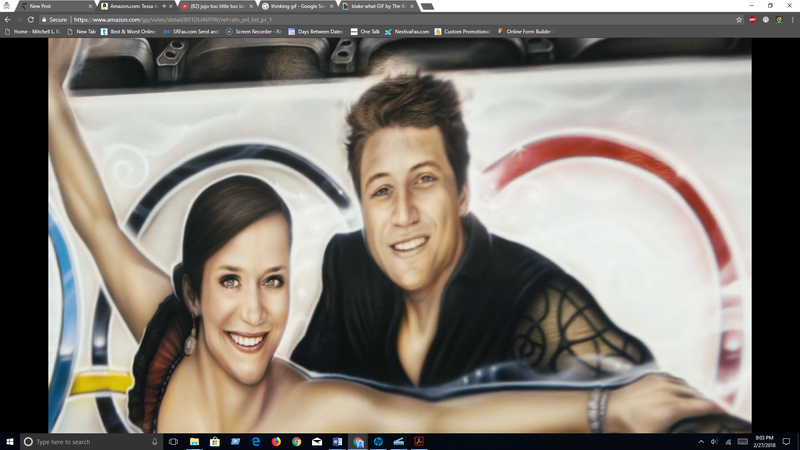This screenshot has width=800, height=450.
Task: Close the jojo YouTube tab
Action: coord(251,6)
